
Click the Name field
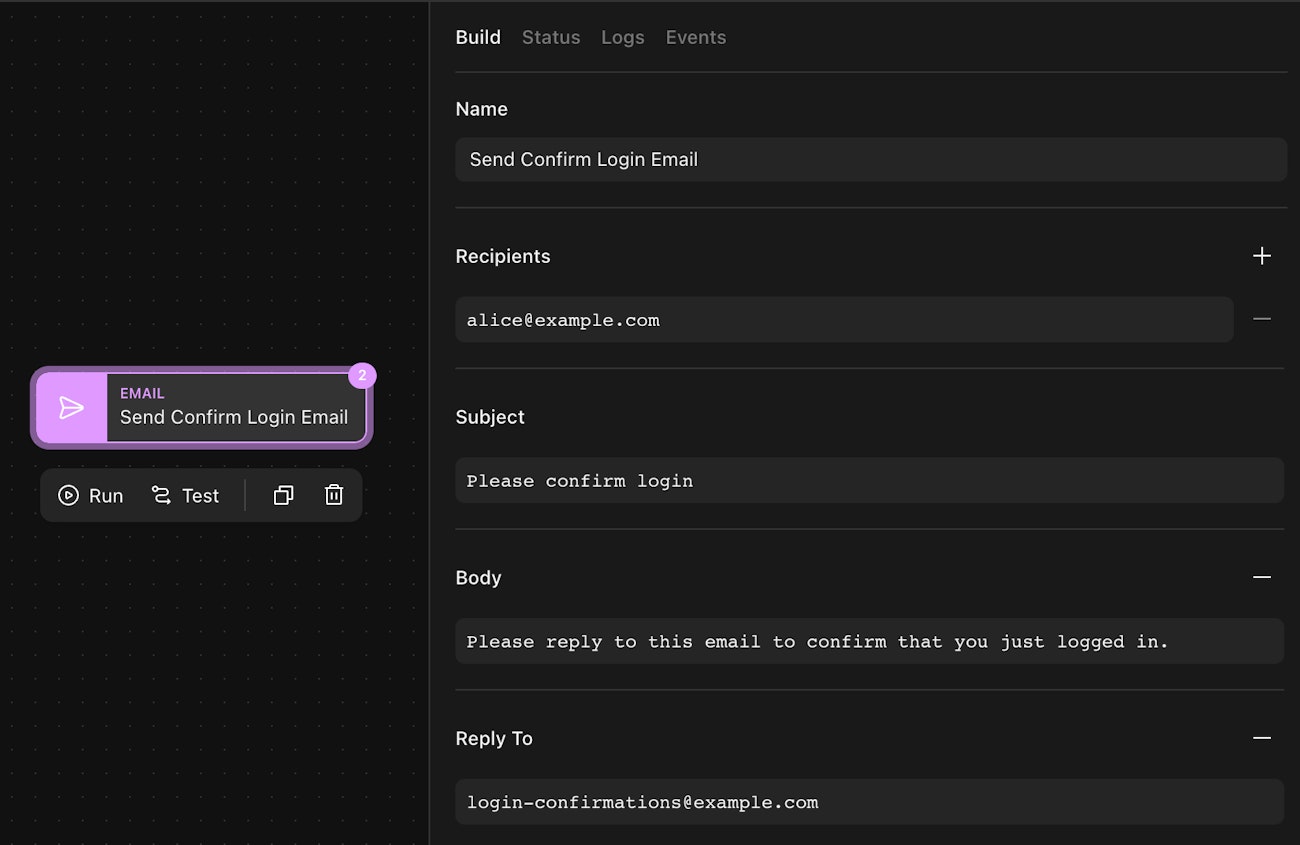coord(870,159)
